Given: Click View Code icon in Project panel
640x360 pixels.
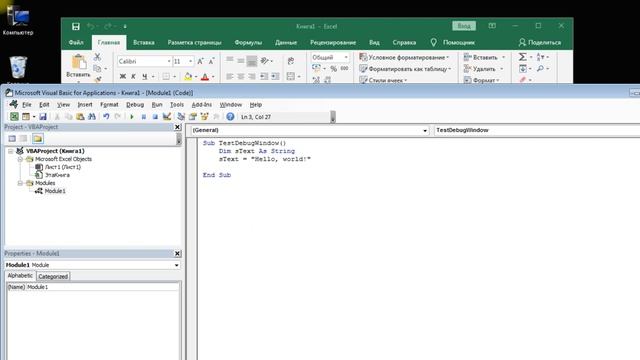Looking at the screenshot, I should click(12, 139).
